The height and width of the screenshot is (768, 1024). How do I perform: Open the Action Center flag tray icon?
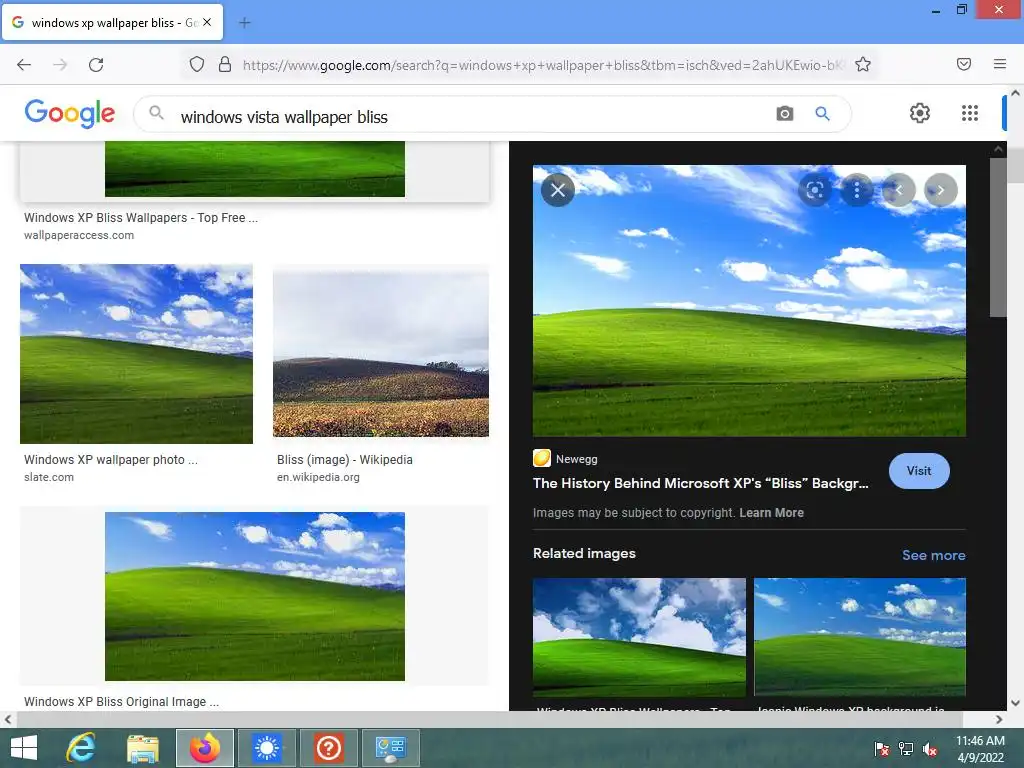point(882,749)
